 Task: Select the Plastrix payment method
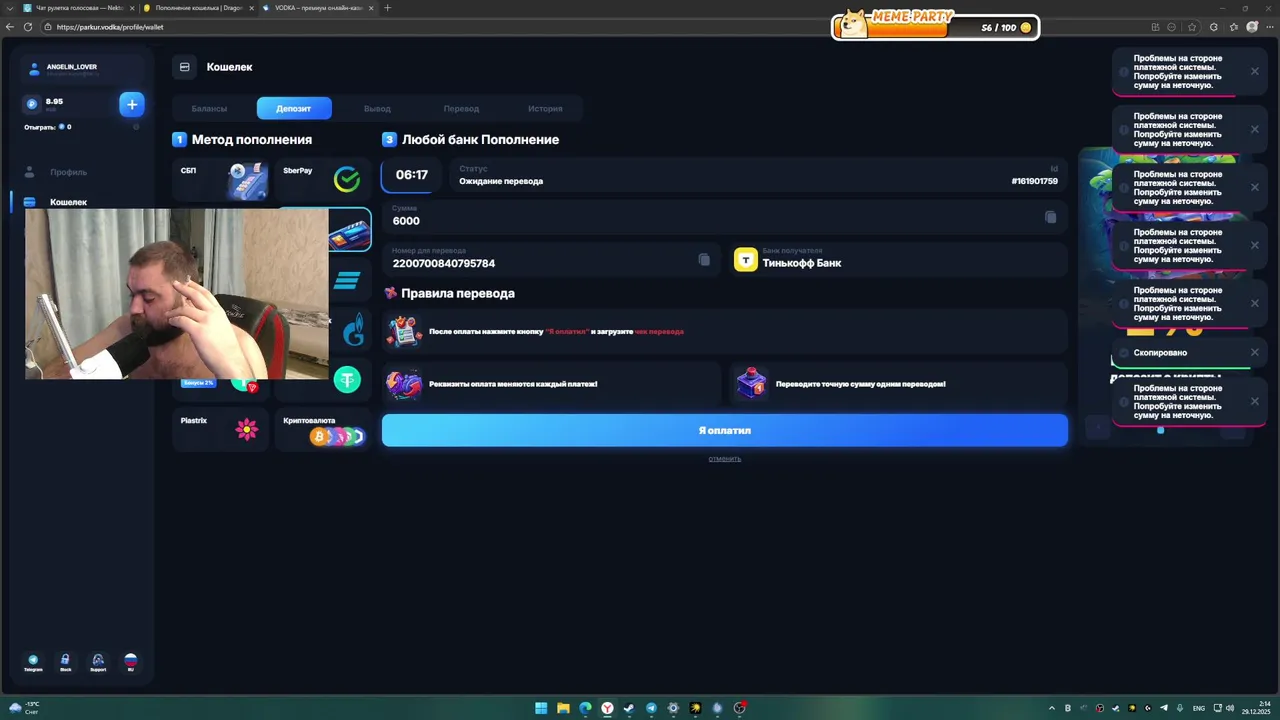221,430
